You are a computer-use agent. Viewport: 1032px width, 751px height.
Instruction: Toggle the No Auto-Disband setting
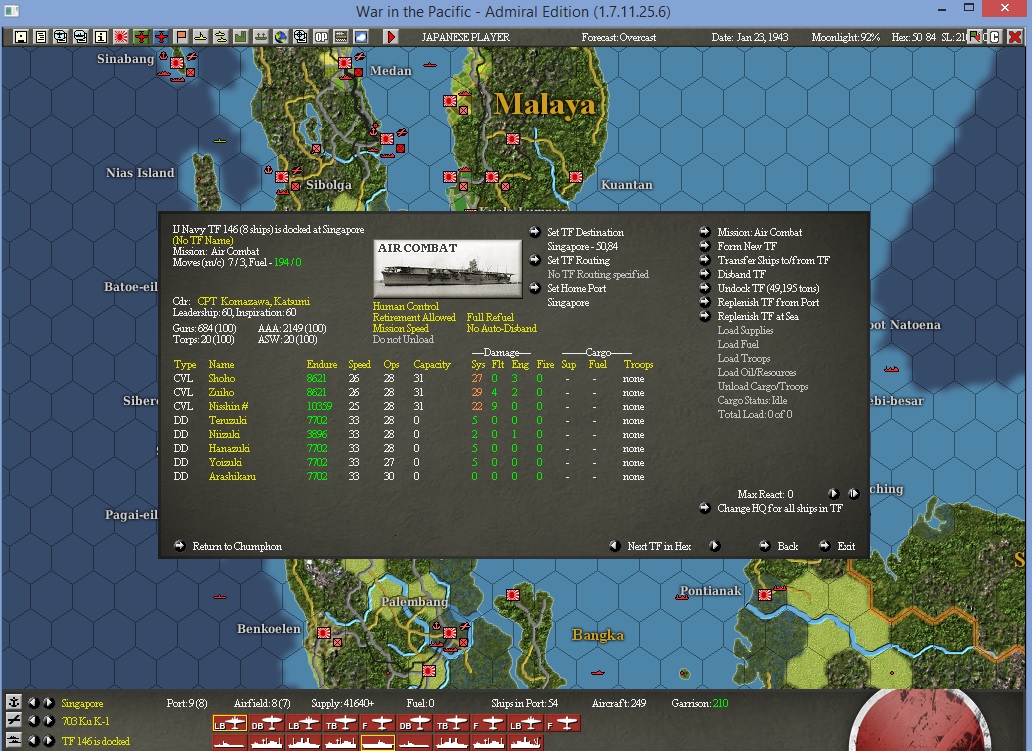click(502, 328)
